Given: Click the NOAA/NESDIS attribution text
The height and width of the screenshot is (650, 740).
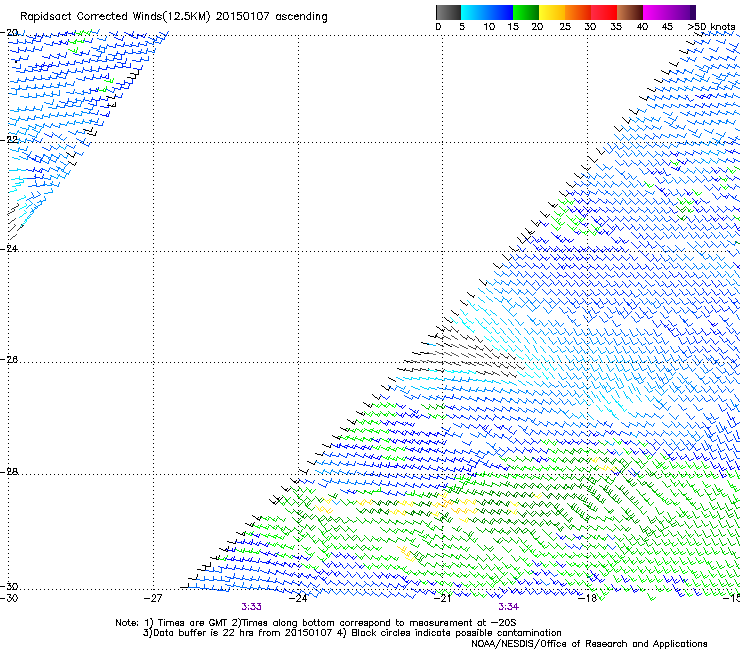Looking at the screenshot, I should [x=589, y=644].
